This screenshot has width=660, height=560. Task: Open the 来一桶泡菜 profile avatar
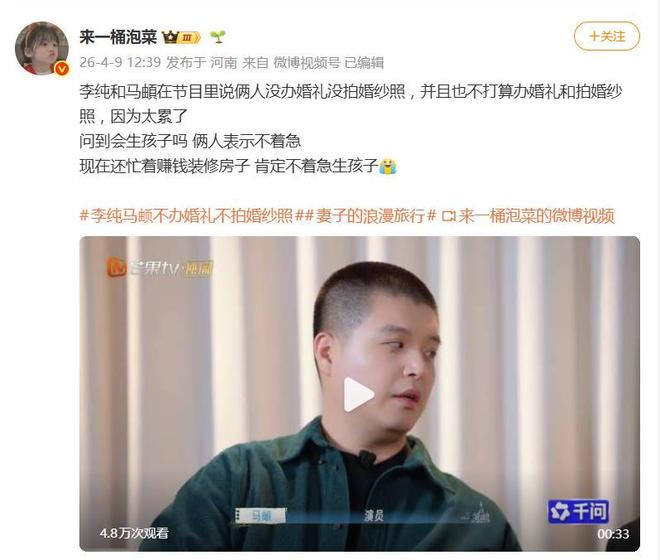42,48
